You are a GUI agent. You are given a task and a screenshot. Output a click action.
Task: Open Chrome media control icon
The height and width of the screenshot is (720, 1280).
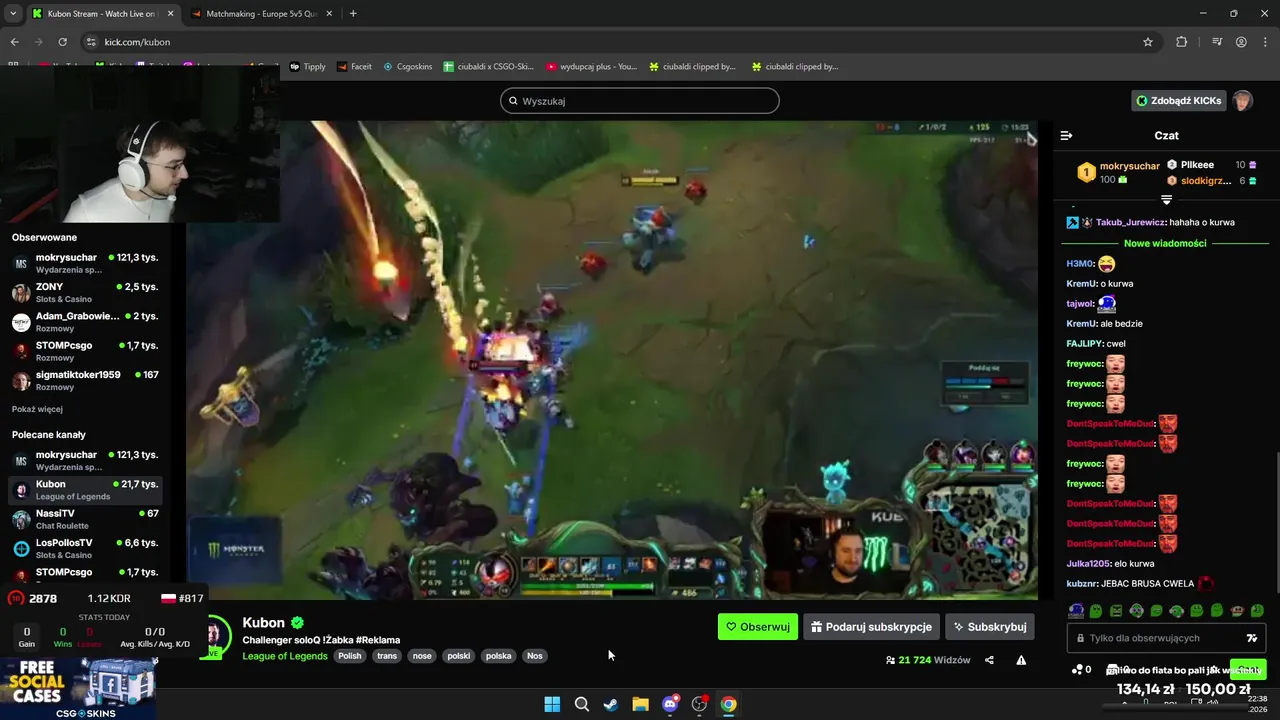(x=1217, y=42)
